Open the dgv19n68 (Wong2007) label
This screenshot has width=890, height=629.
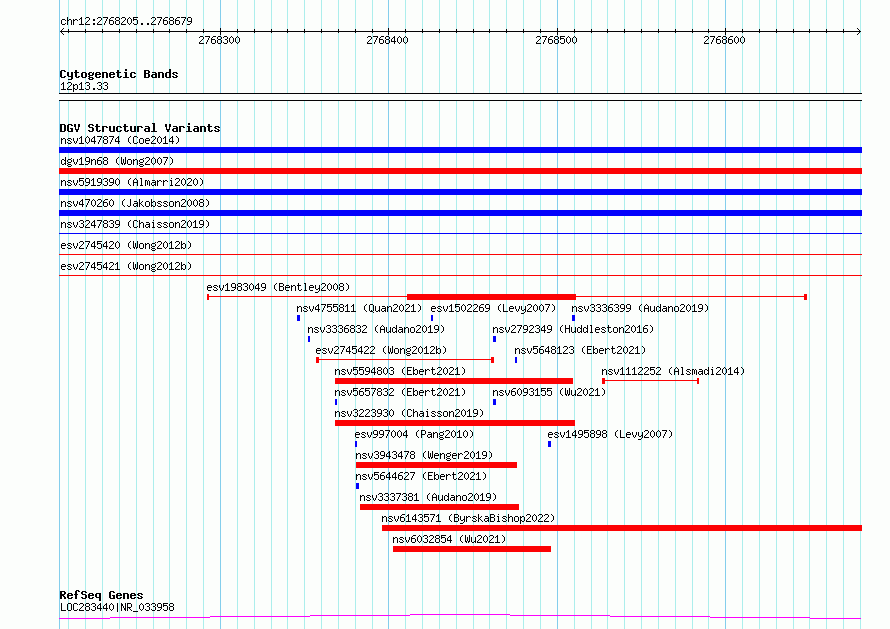[x=117, y=161]
